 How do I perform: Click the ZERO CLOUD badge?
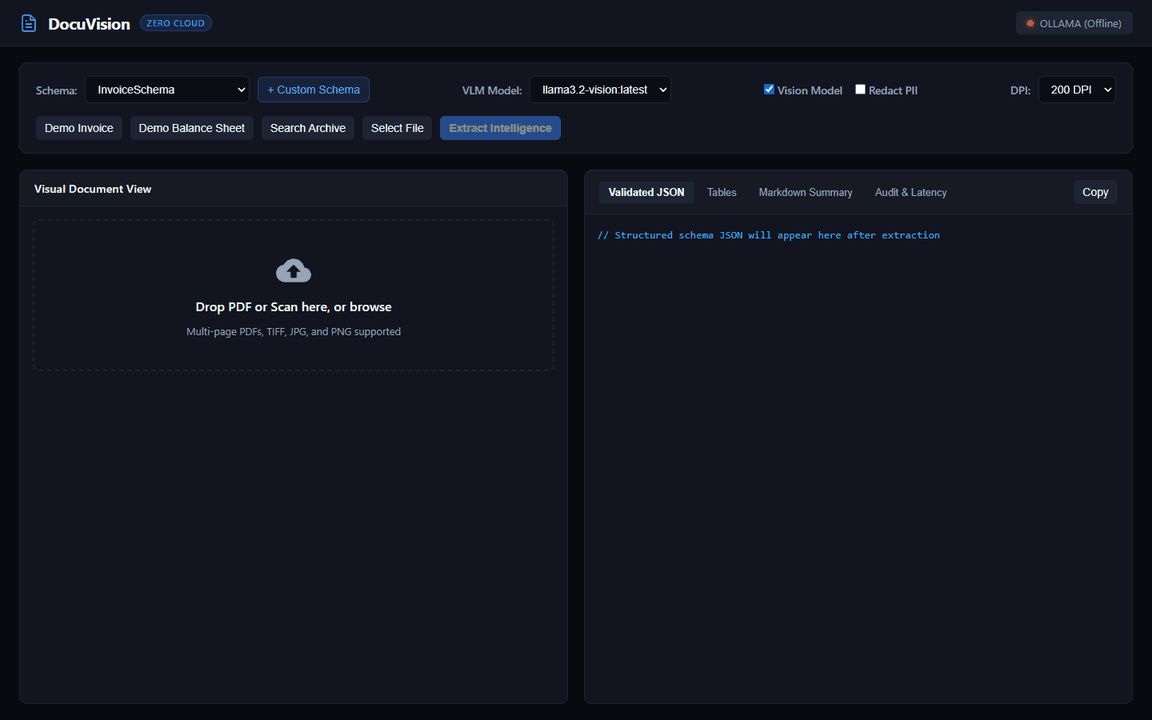[x=176, y=23]
